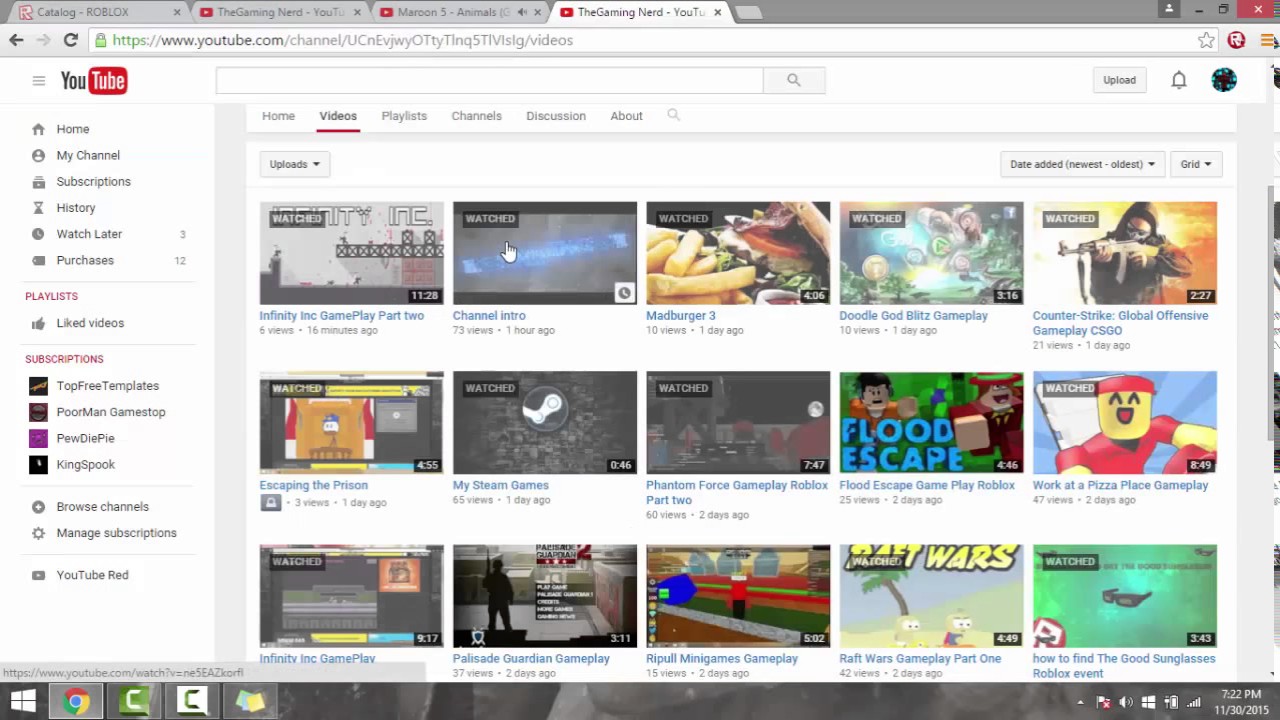Click the PoorMan Gamestop channel avatar
1280x720 pixels.
pyautogui.click(x=38, y=412)
